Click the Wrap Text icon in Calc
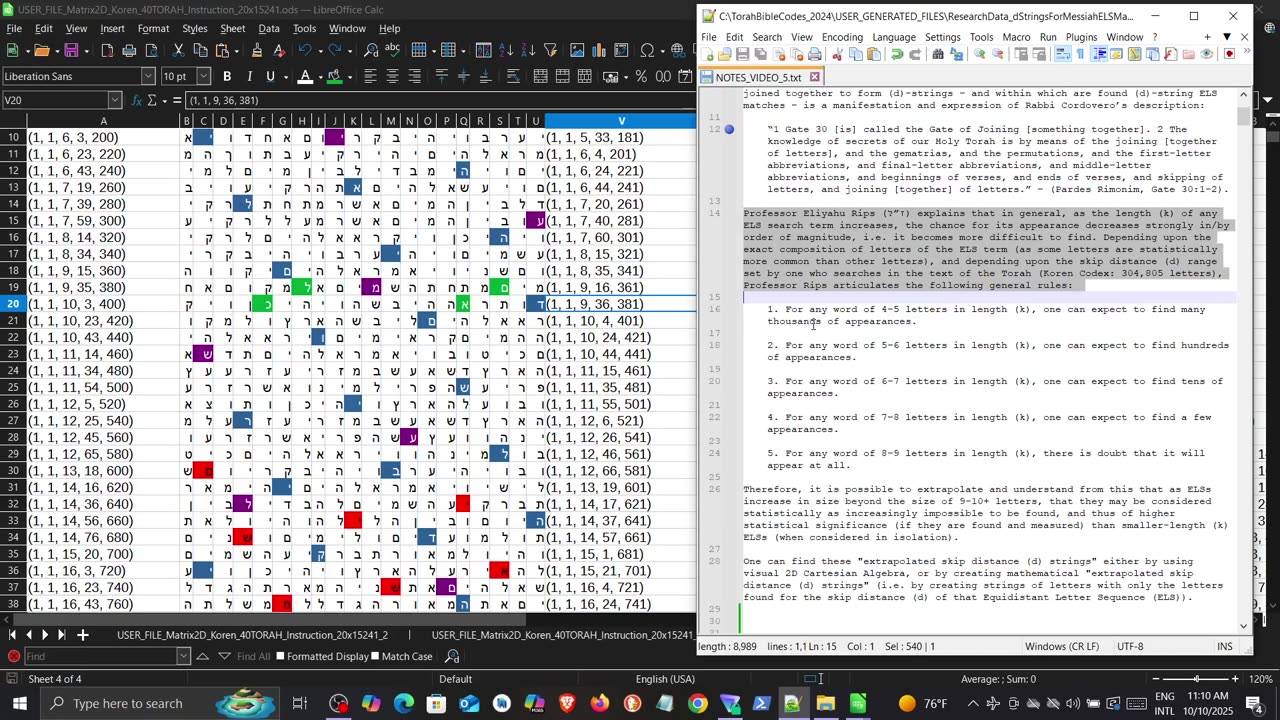Viewport: 1280px width, 720px height. pos(513,76)
